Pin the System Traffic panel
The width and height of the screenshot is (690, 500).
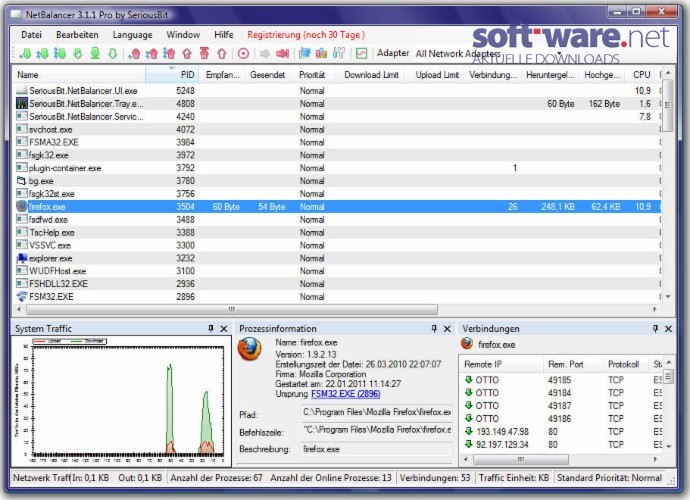(x=211, y=328)
